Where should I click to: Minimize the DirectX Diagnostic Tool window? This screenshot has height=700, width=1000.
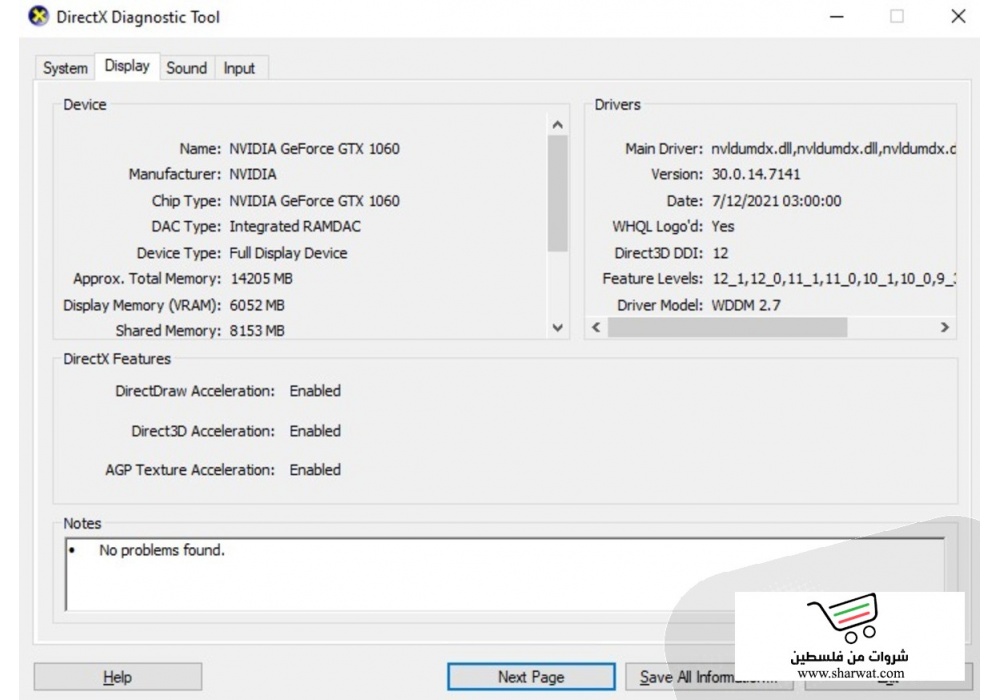point(837,17)
